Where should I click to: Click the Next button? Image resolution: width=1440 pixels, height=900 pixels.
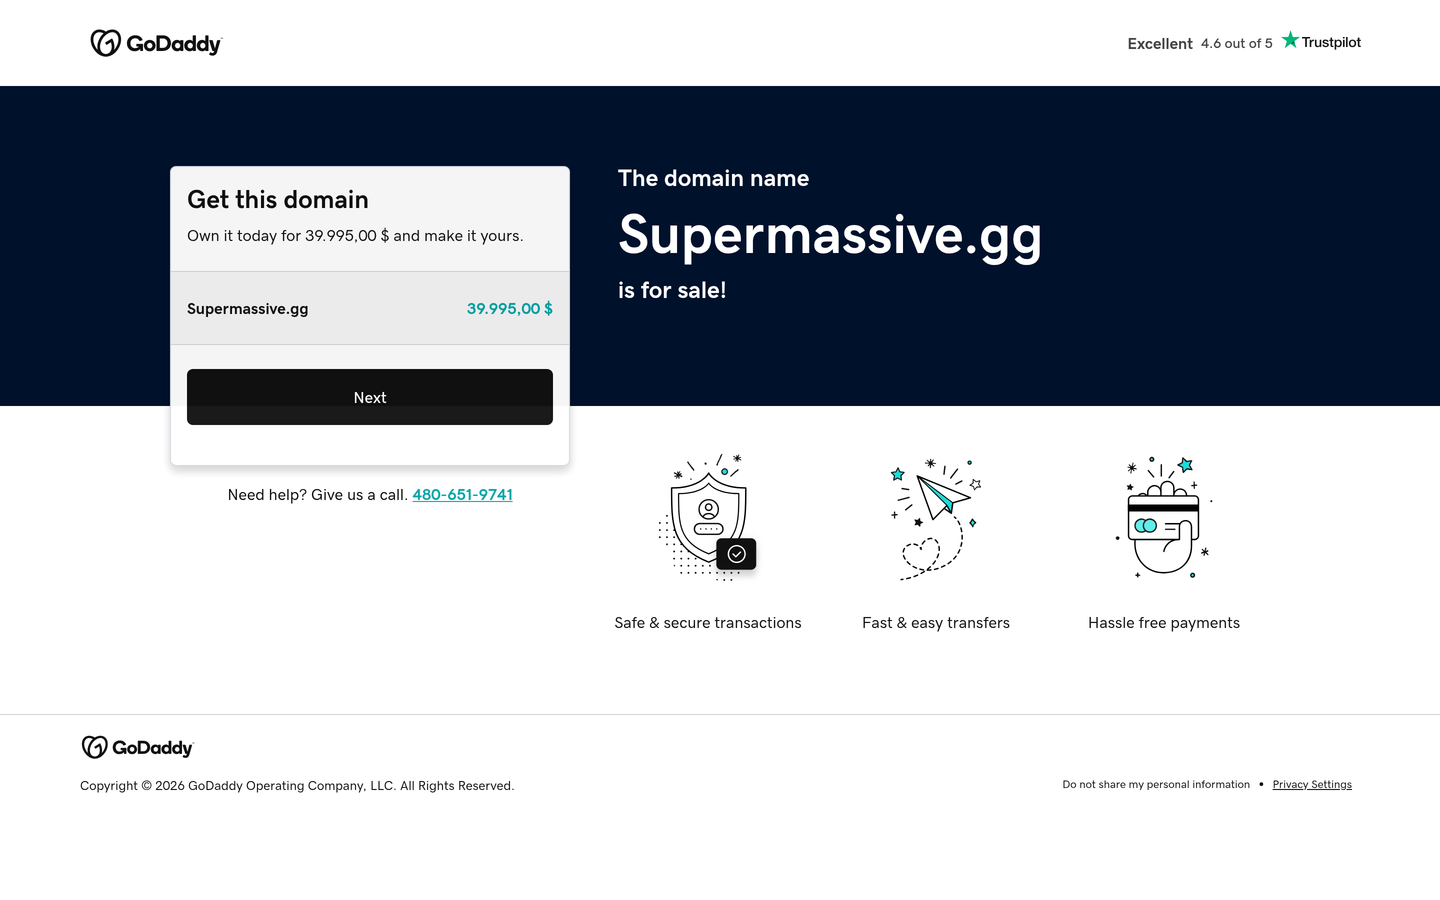pos(370,397)
